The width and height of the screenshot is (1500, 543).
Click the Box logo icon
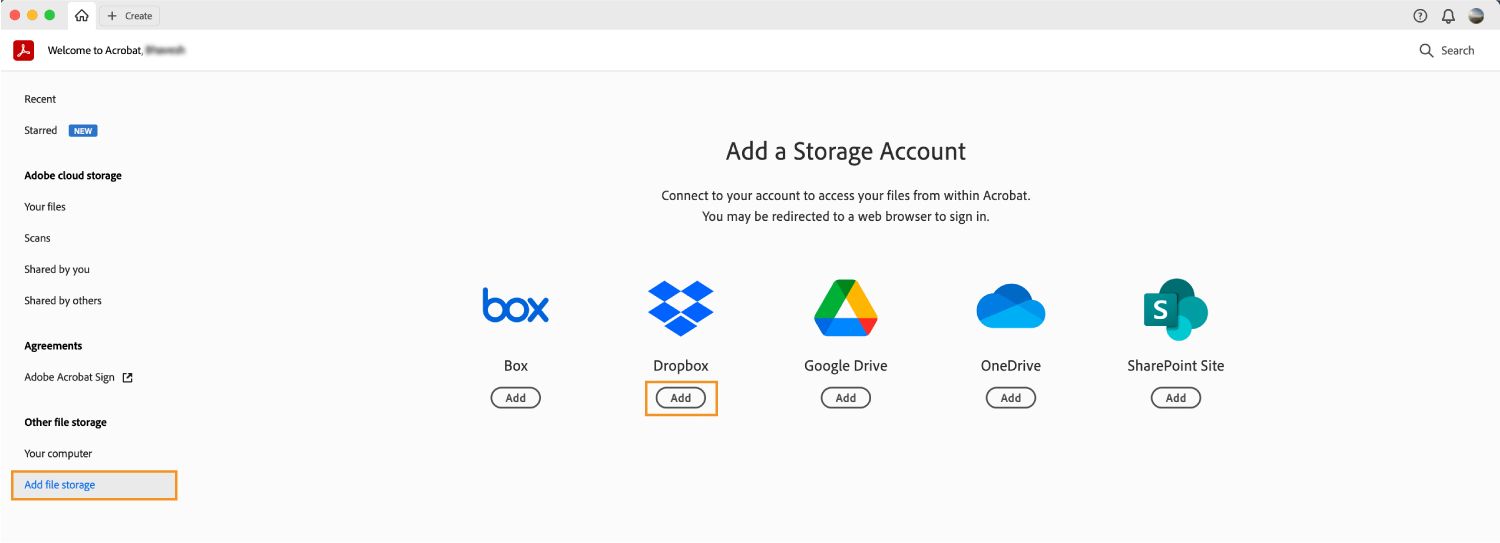[x=515, y=306]
